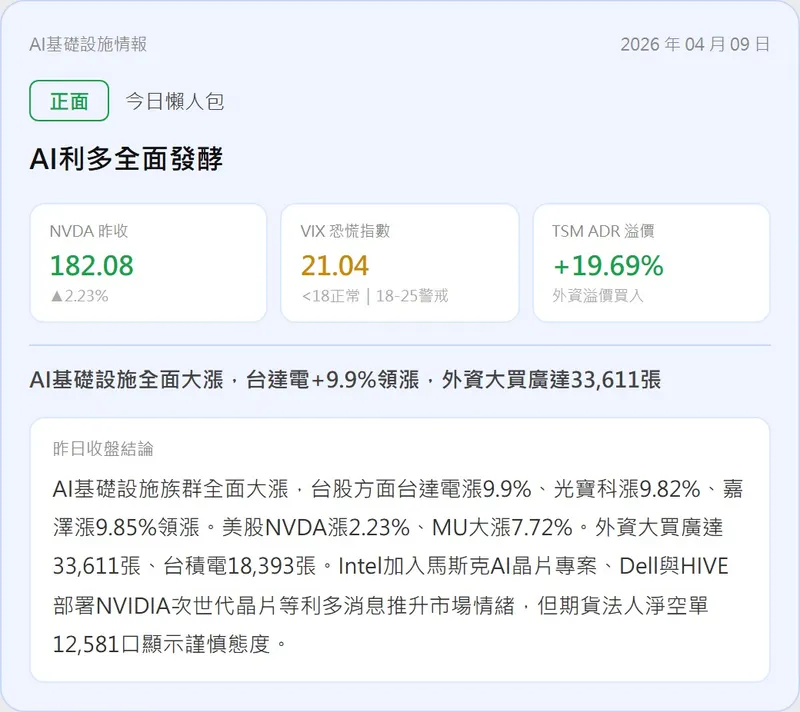Click the line mentioning NVIDIA次世代晶片

click(381, 606)
